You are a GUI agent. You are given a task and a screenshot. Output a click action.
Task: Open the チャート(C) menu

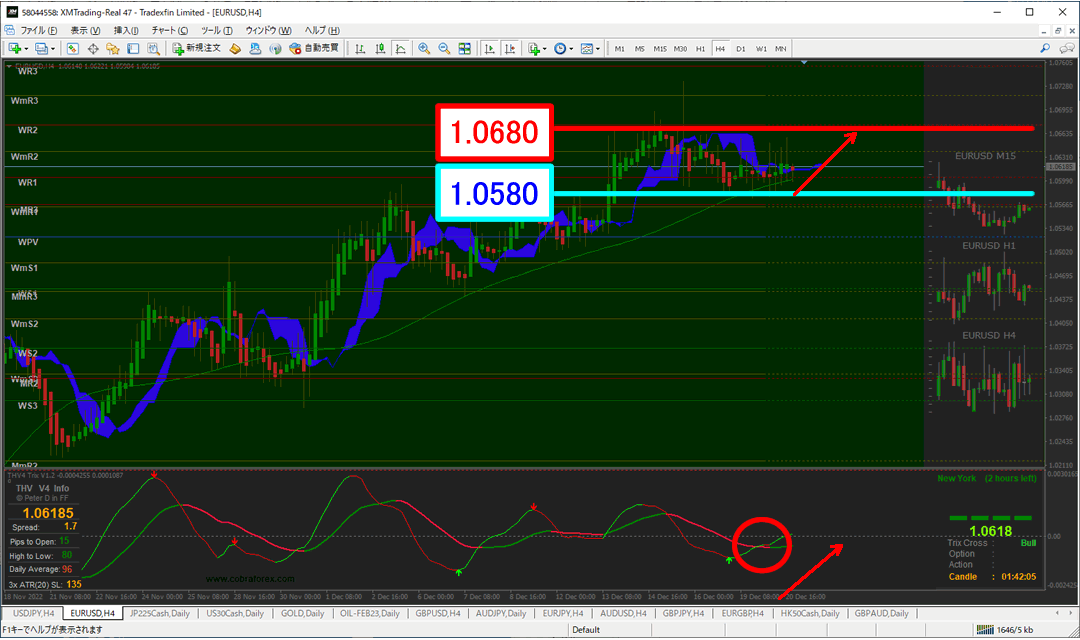click(169, 30)
